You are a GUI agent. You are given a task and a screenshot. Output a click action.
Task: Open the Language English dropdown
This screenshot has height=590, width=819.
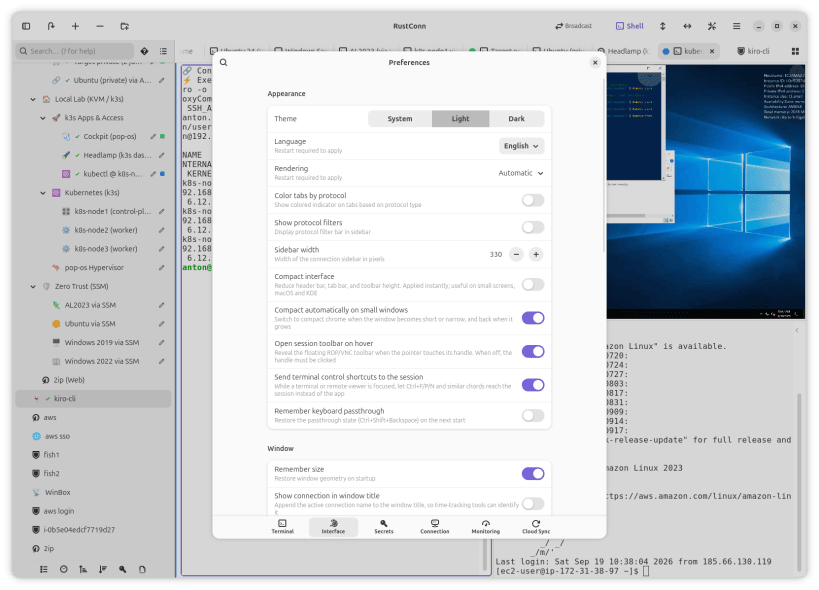[x=521, y=146]
